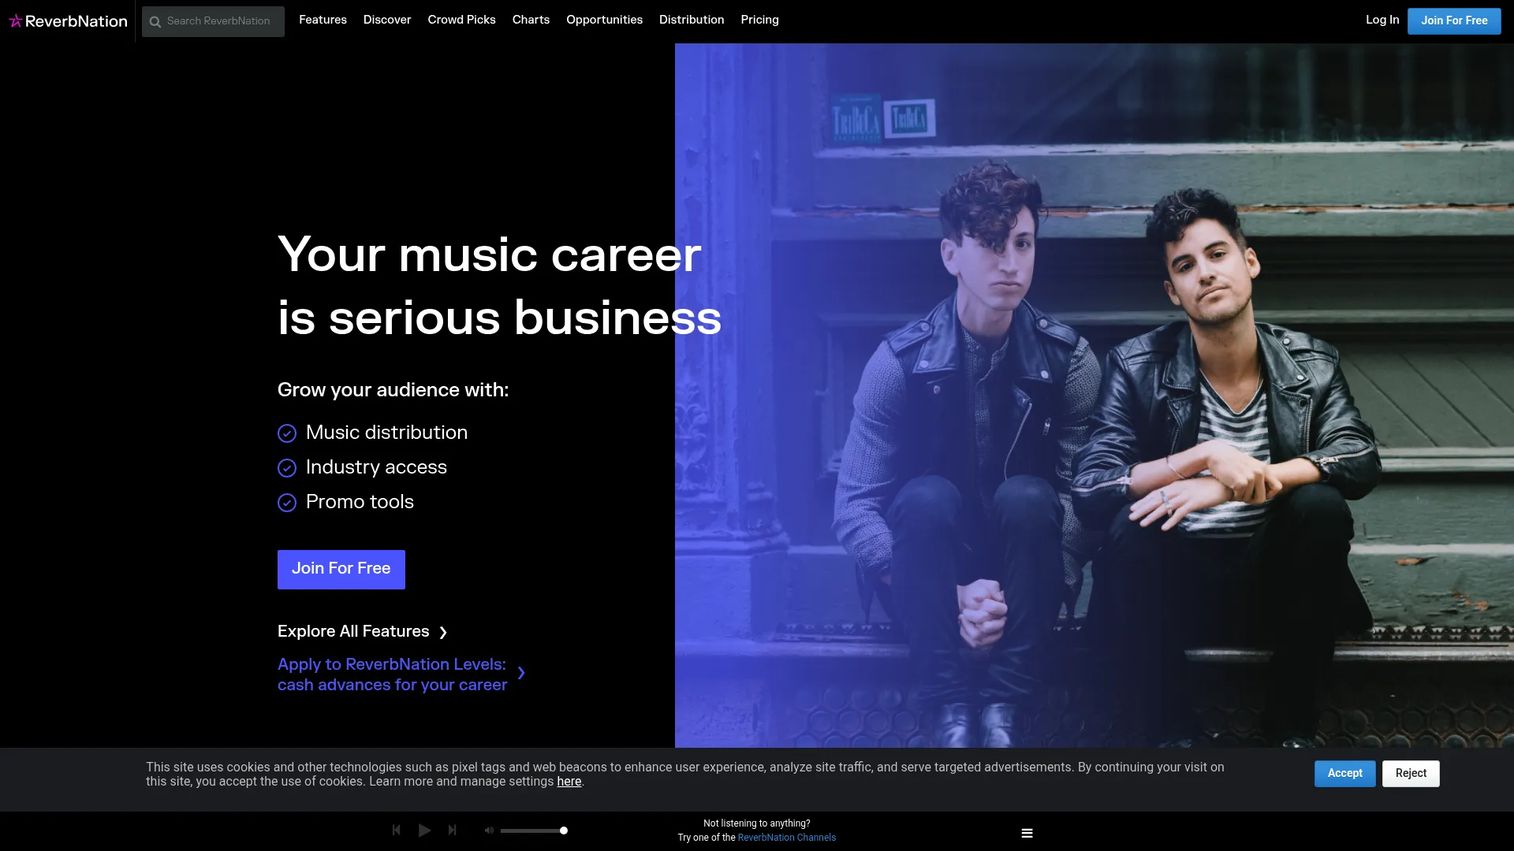Focus the Search ReverbNation field

213,21
